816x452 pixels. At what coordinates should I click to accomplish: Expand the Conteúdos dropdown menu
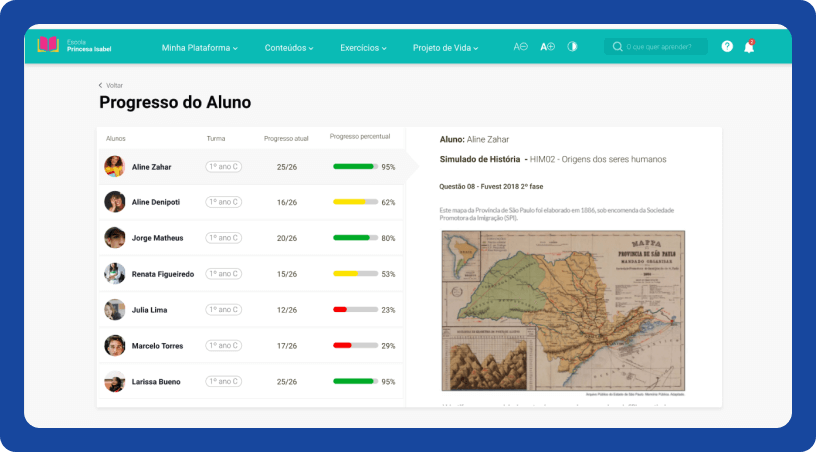click(288, 47)
